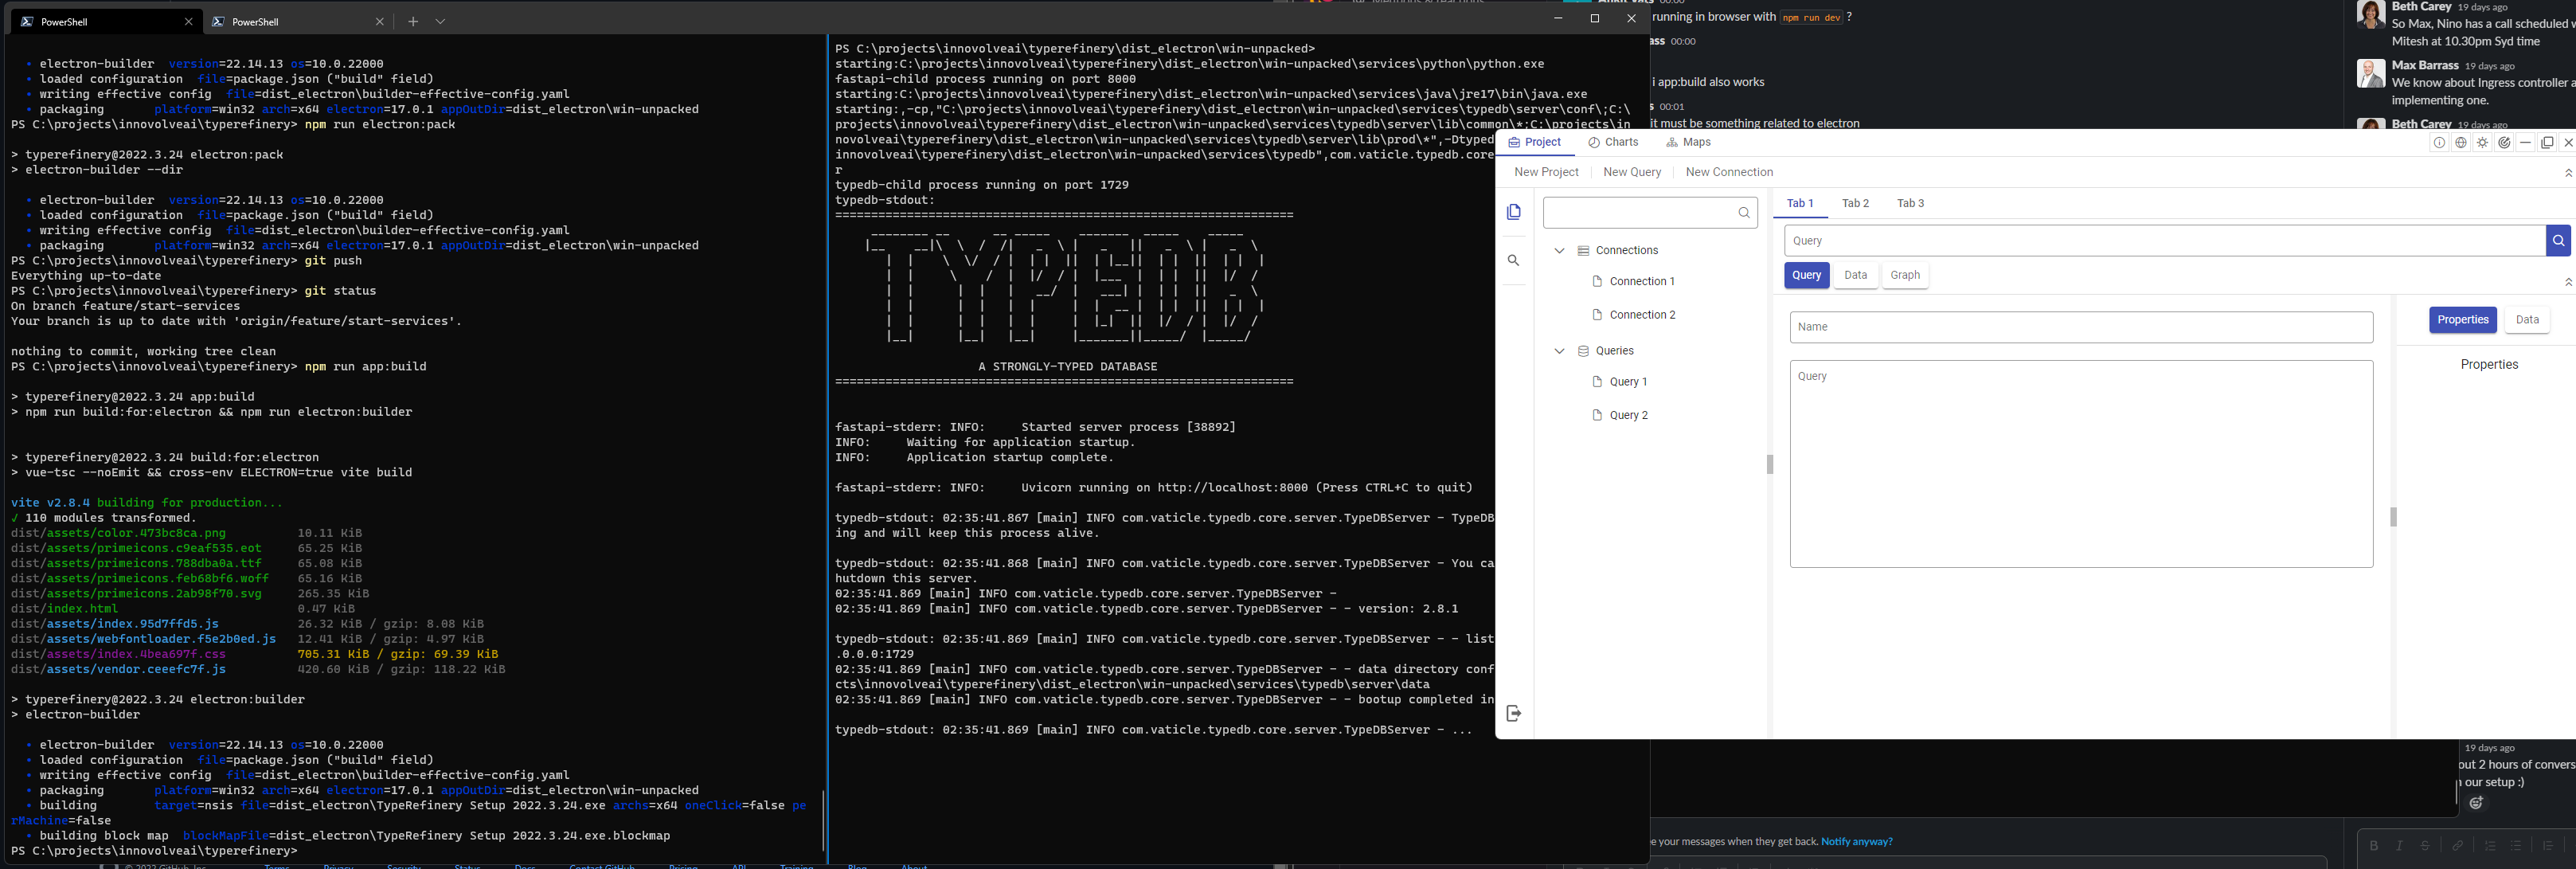The image size is (2576, 869).
Task: Add an emoji reaction in the Slack thread
Action: (2477, 803)
